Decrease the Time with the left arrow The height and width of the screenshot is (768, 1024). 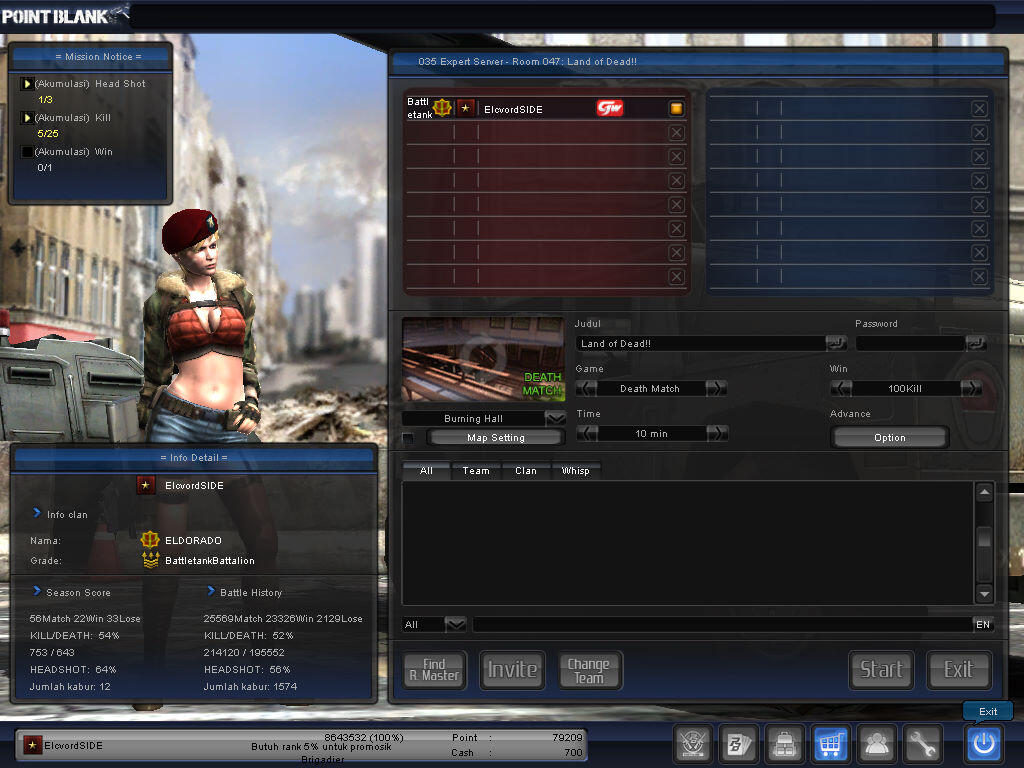pos(588,433)
